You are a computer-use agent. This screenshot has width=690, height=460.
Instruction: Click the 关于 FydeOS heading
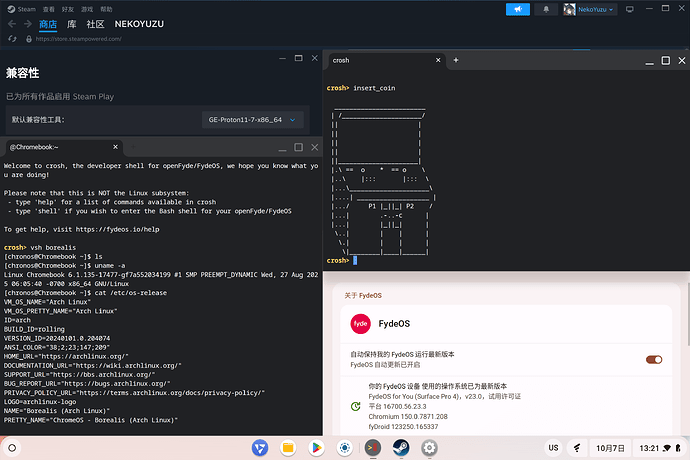pyautogui.click(x=363, y=295)
